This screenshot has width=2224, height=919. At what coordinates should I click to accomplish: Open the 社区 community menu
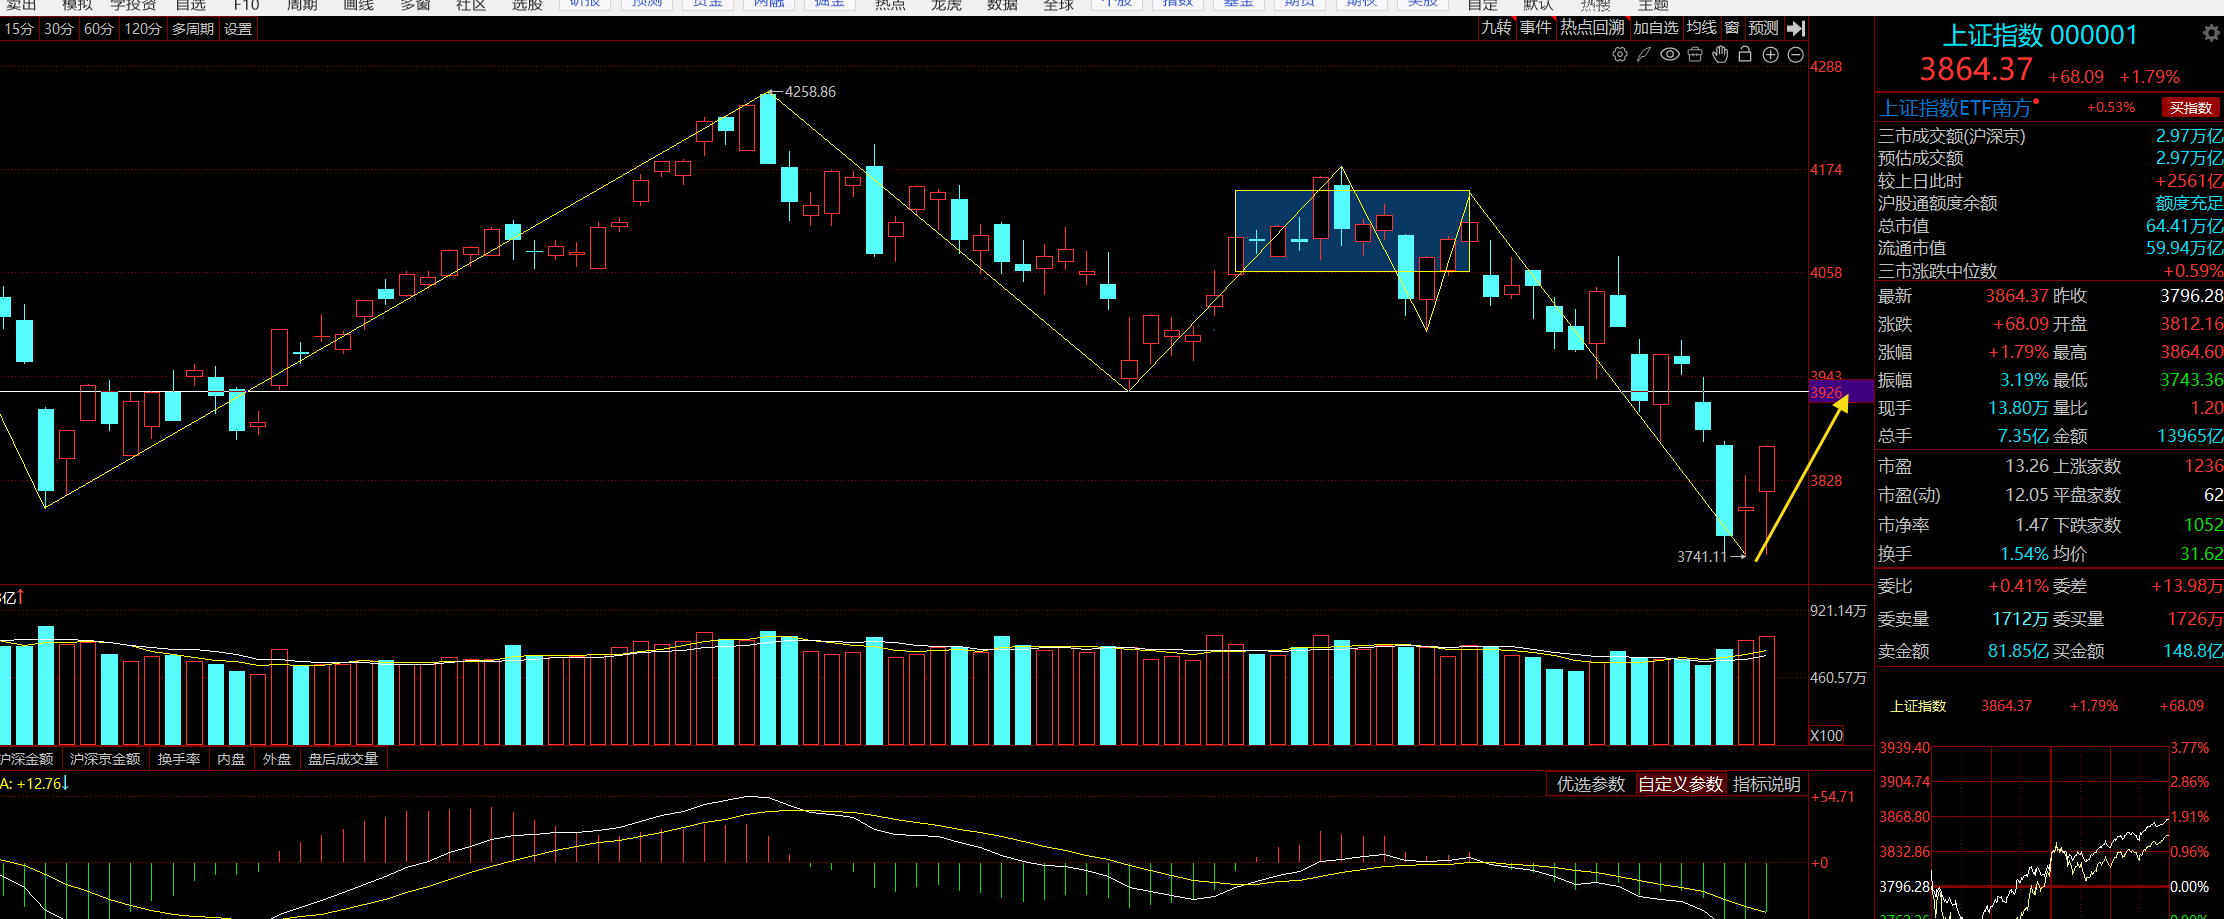coord(471,5)
